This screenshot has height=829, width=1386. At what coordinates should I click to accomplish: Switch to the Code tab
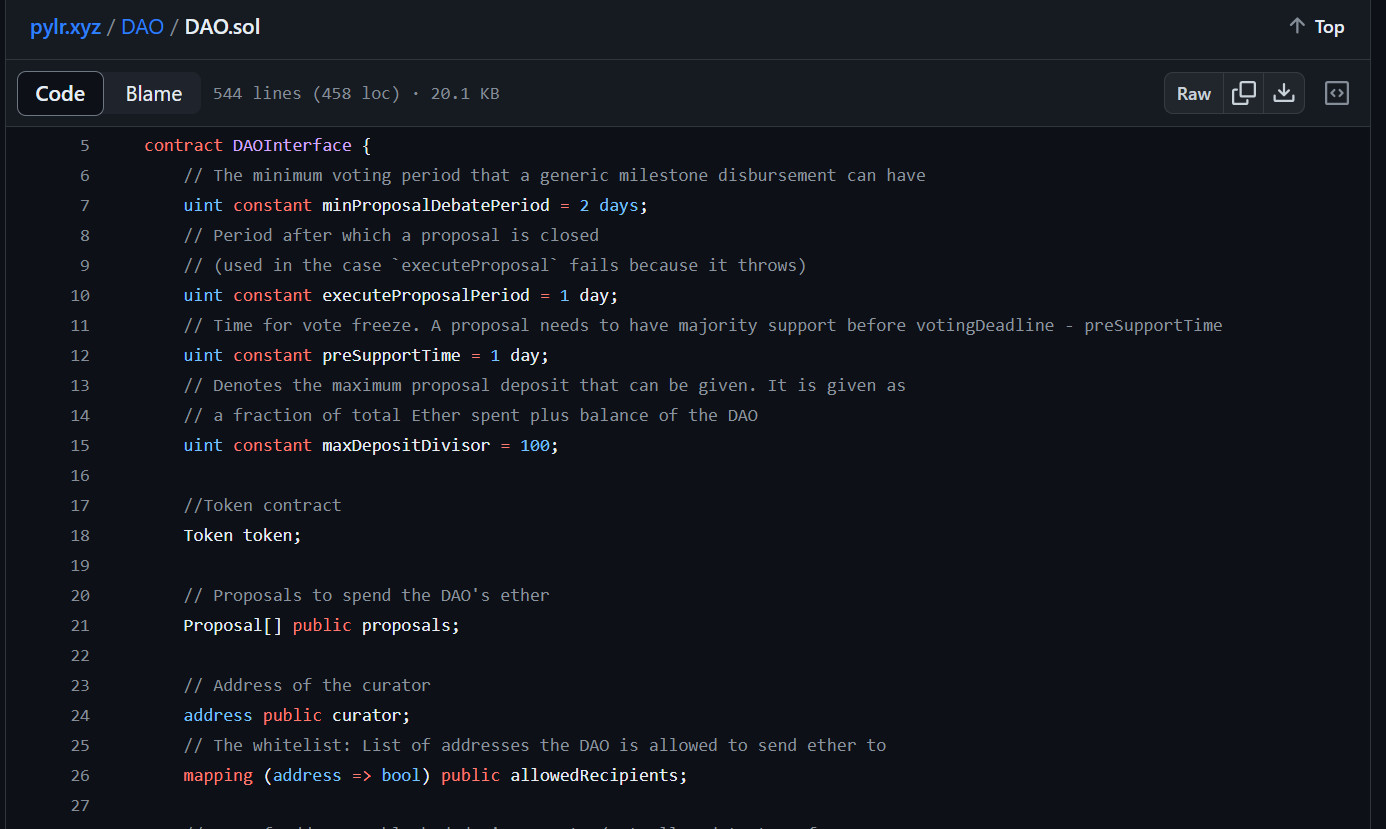coord(60,94)
